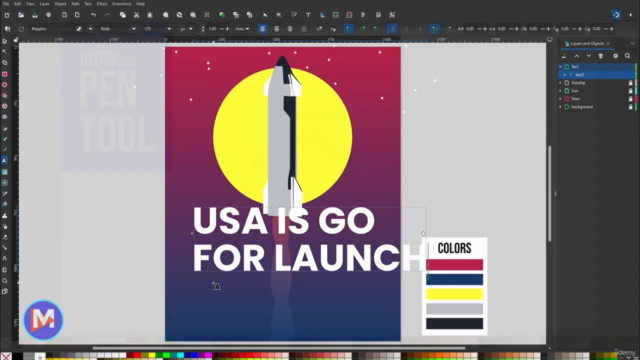This screenshot has height=360, width=640.
Task: Increase line spacing with plus button
Action: pyautogui.click(x=227, y=29)
